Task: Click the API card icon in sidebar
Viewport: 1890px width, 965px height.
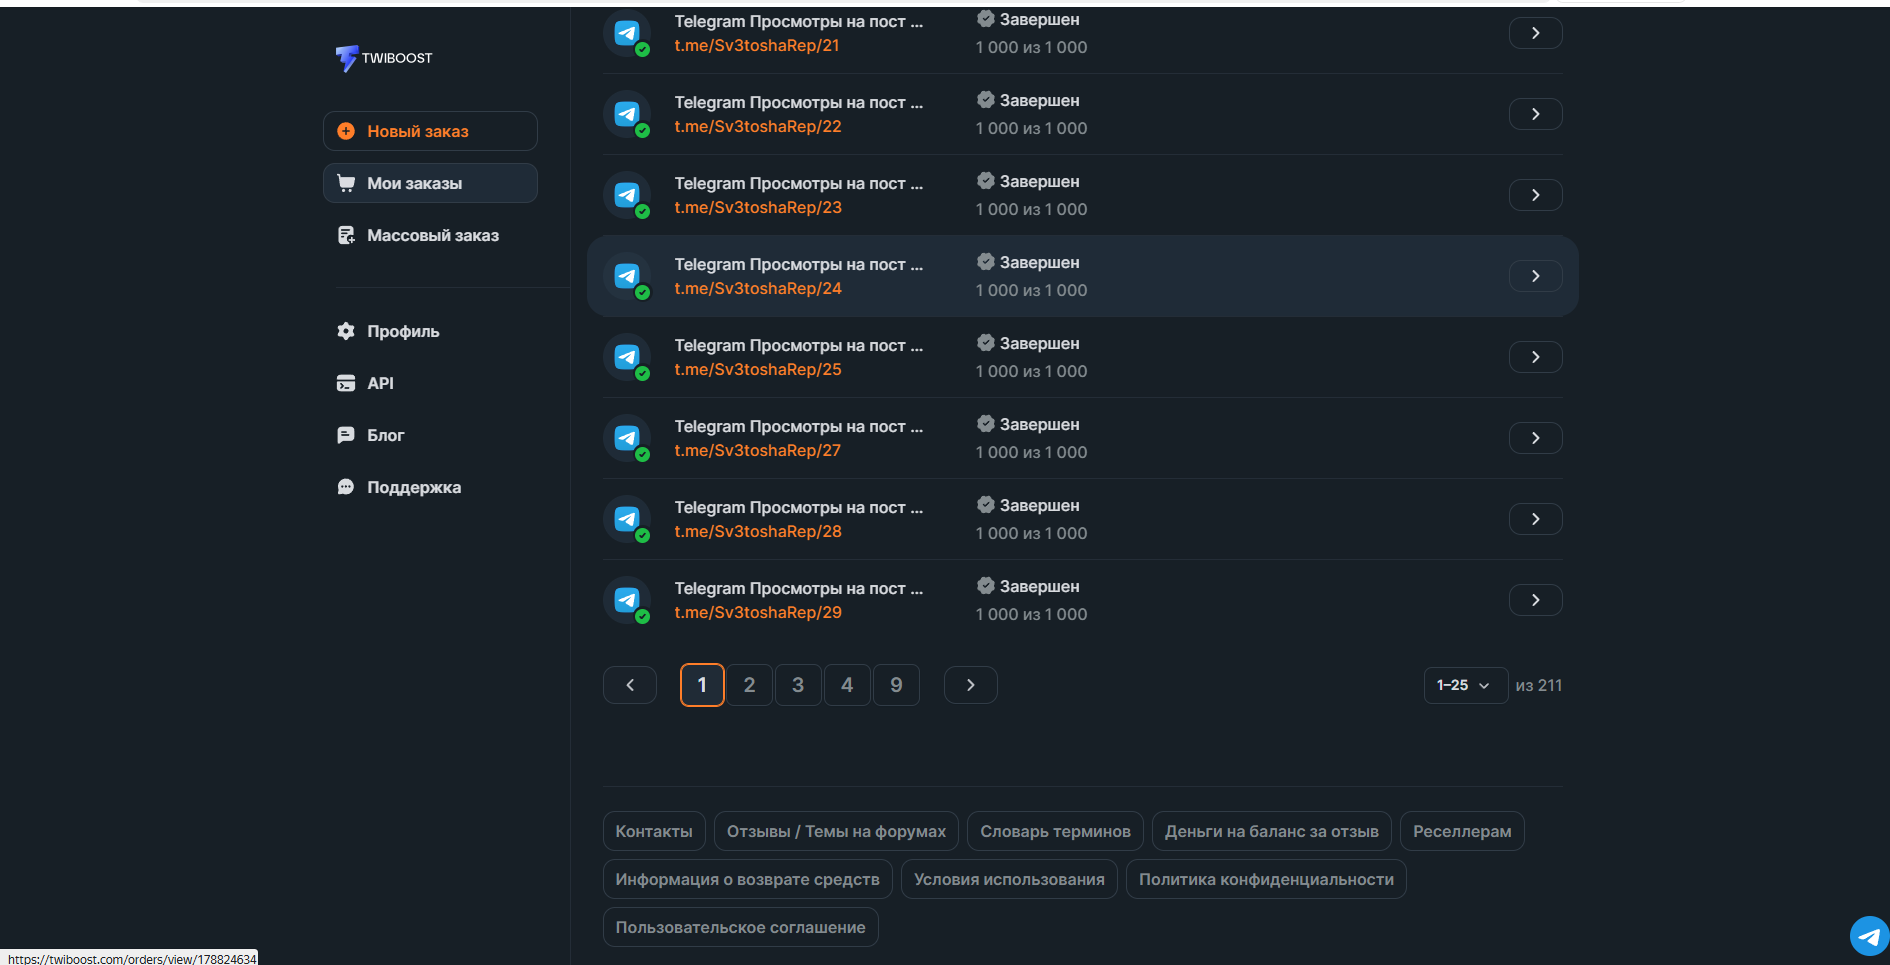Action: click(346, 383)
